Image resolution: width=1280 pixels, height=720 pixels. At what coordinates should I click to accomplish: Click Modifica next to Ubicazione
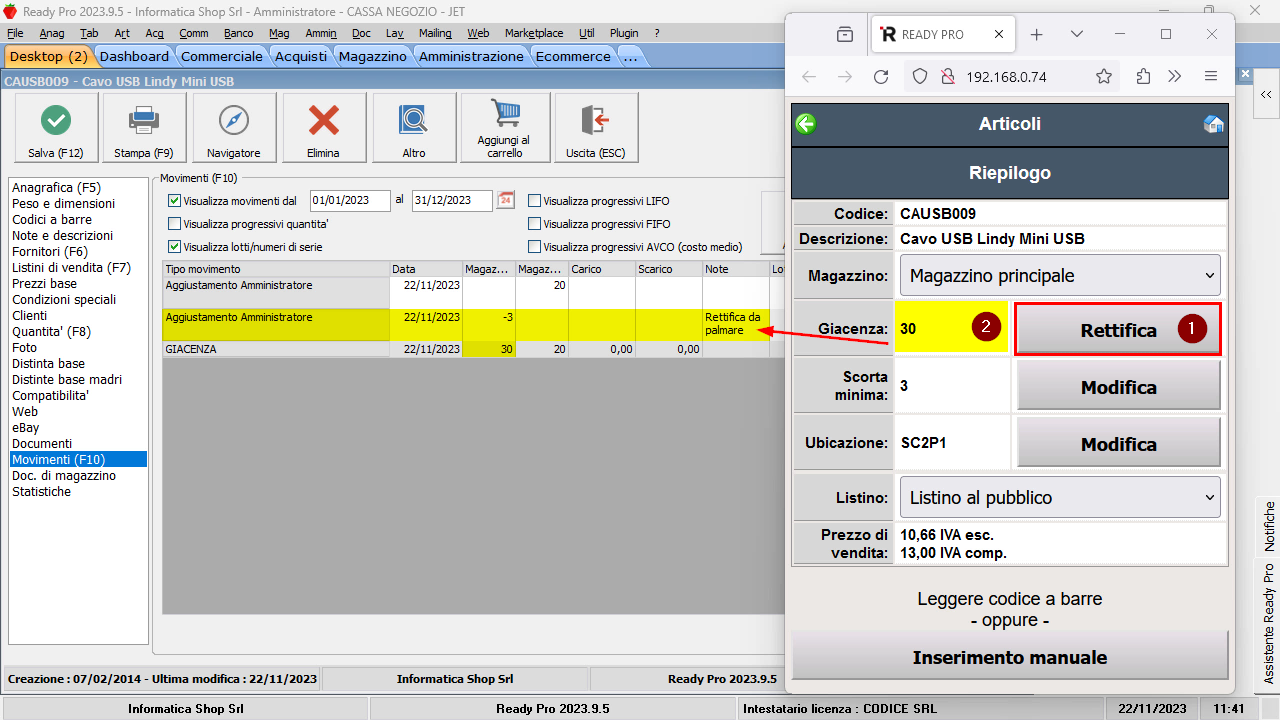pos(1118,444)
